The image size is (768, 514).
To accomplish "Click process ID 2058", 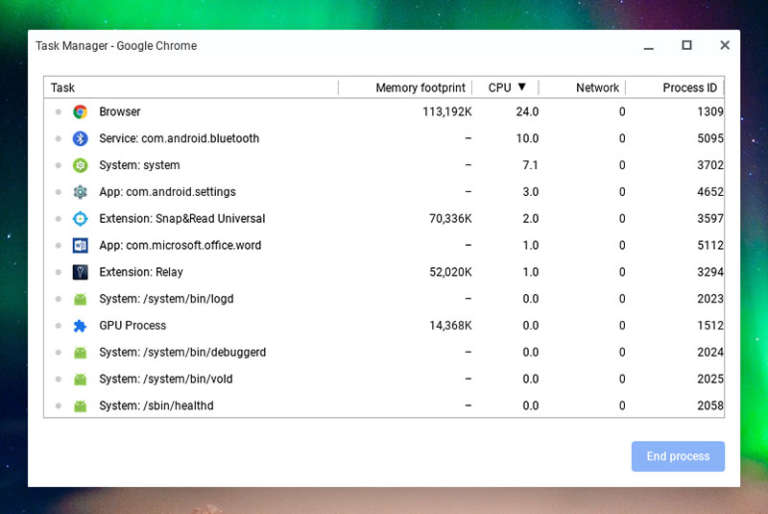I will click(710, 406).
